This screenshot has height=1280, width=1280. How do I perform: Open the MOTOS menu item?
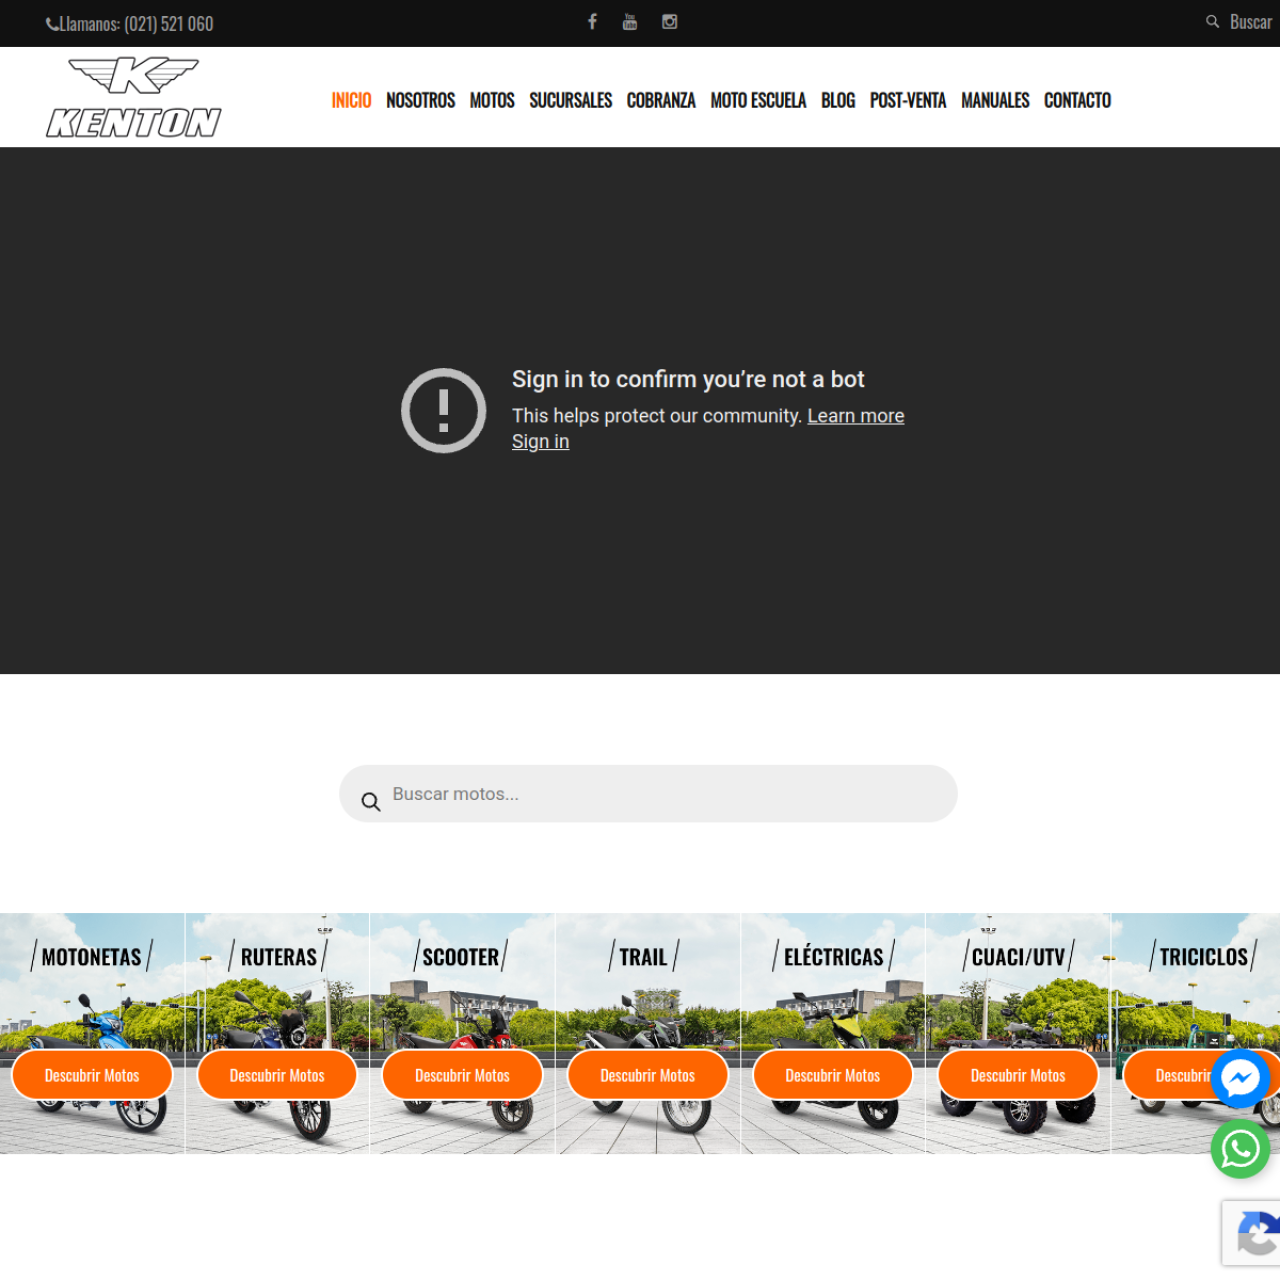point(492,100)
